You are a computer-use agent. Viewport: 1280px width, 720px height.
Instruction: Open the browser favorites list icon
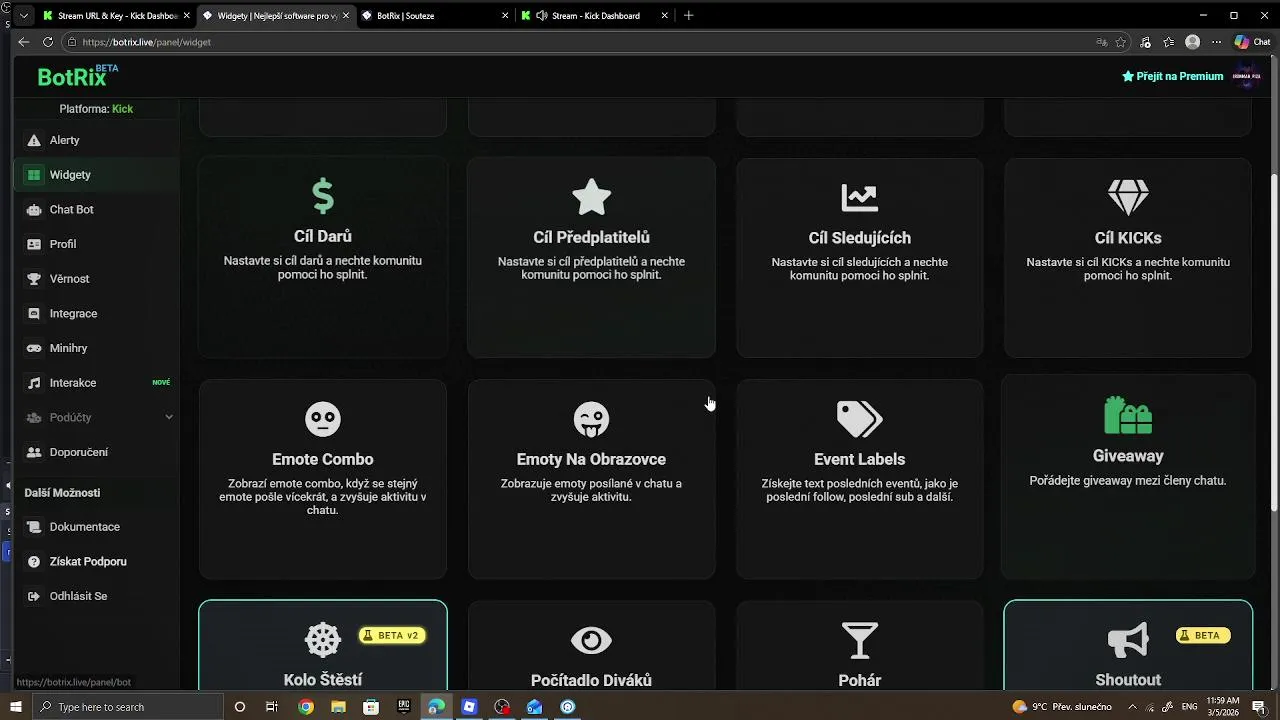click(1168, 42)
